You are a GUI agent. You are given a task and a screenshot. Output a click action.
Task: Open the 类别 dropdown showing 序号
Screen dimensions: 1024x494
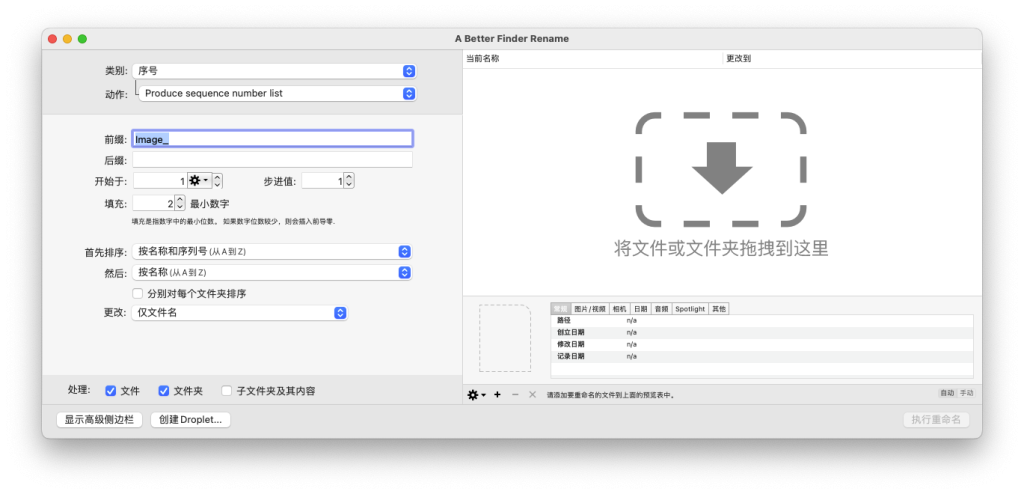tap(274, 71)
